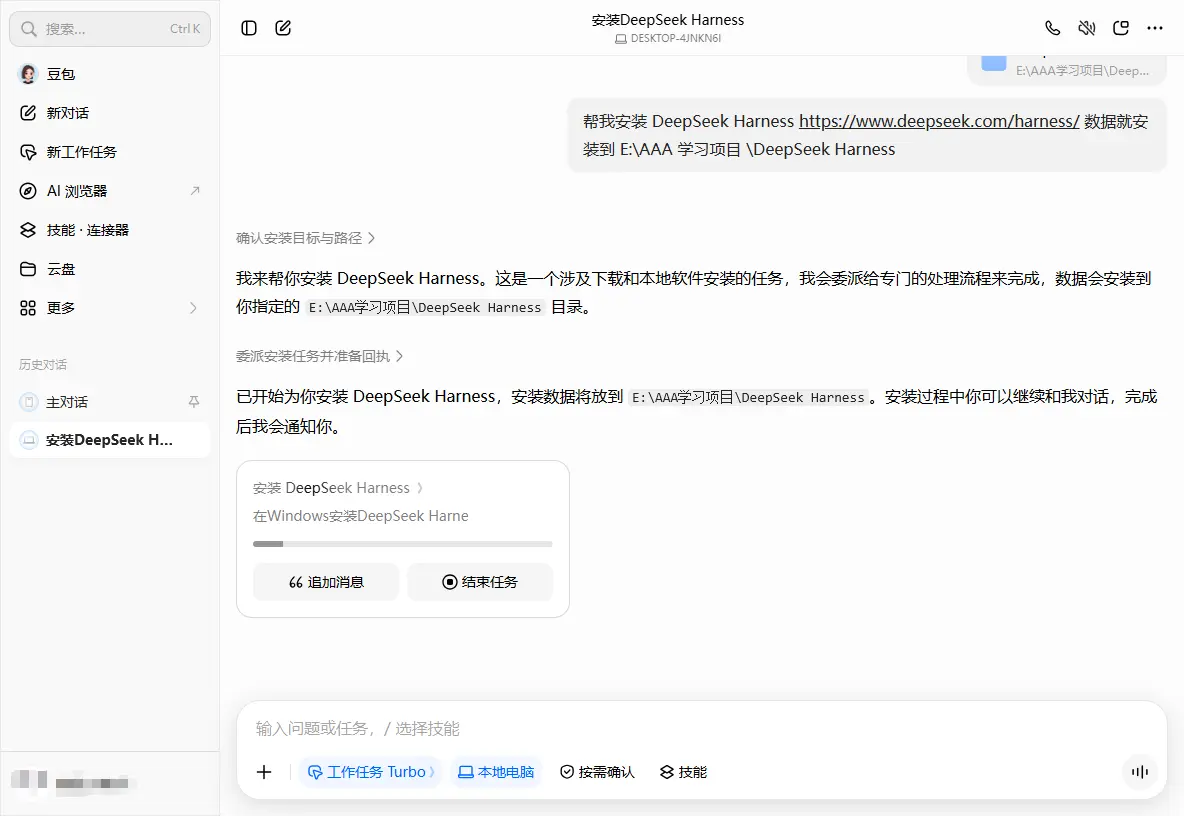
Task: Toggle the 按需确认 option
Action: [x=597, y=772]
